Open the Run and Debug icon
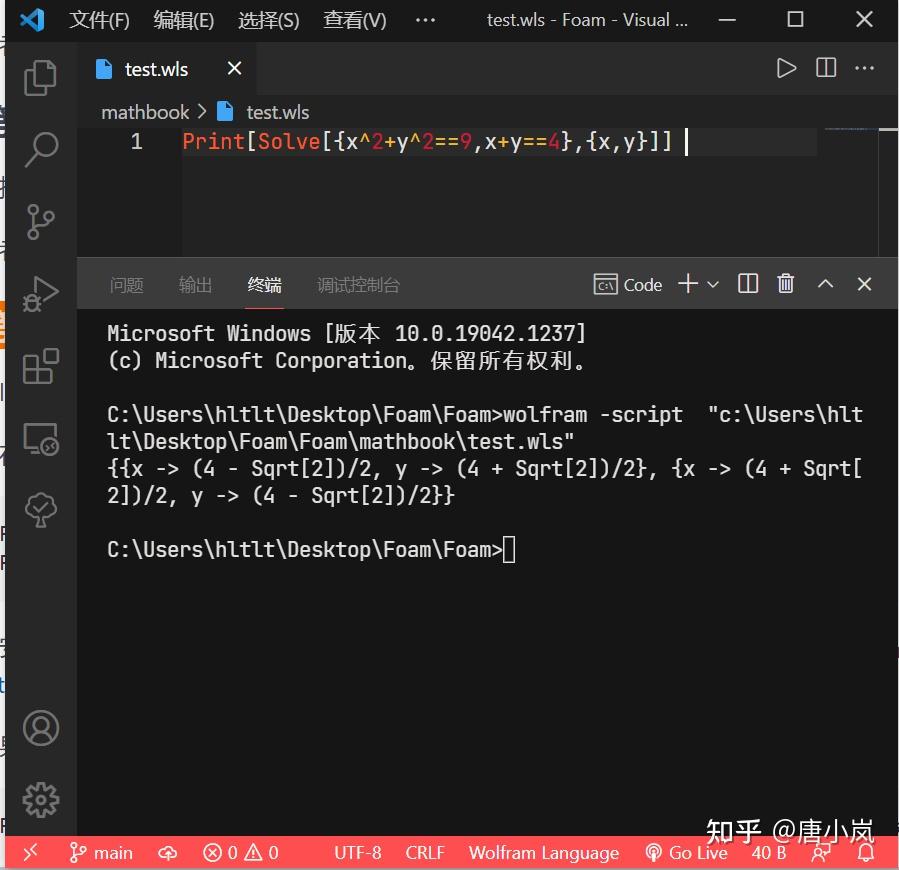 (x=40, y=294)
